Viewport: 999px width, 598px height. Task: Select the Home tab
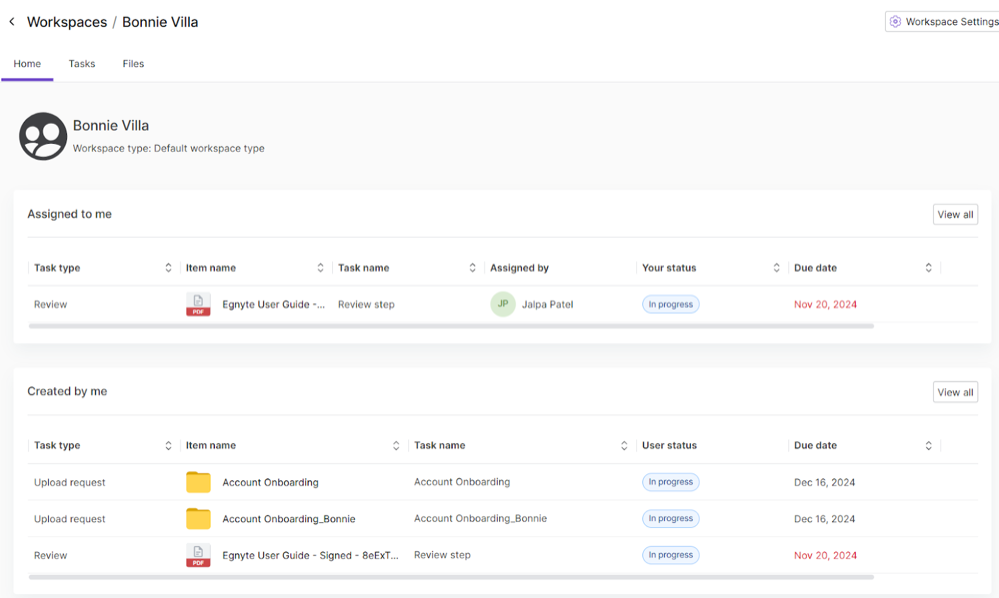[x=27, y=63]
